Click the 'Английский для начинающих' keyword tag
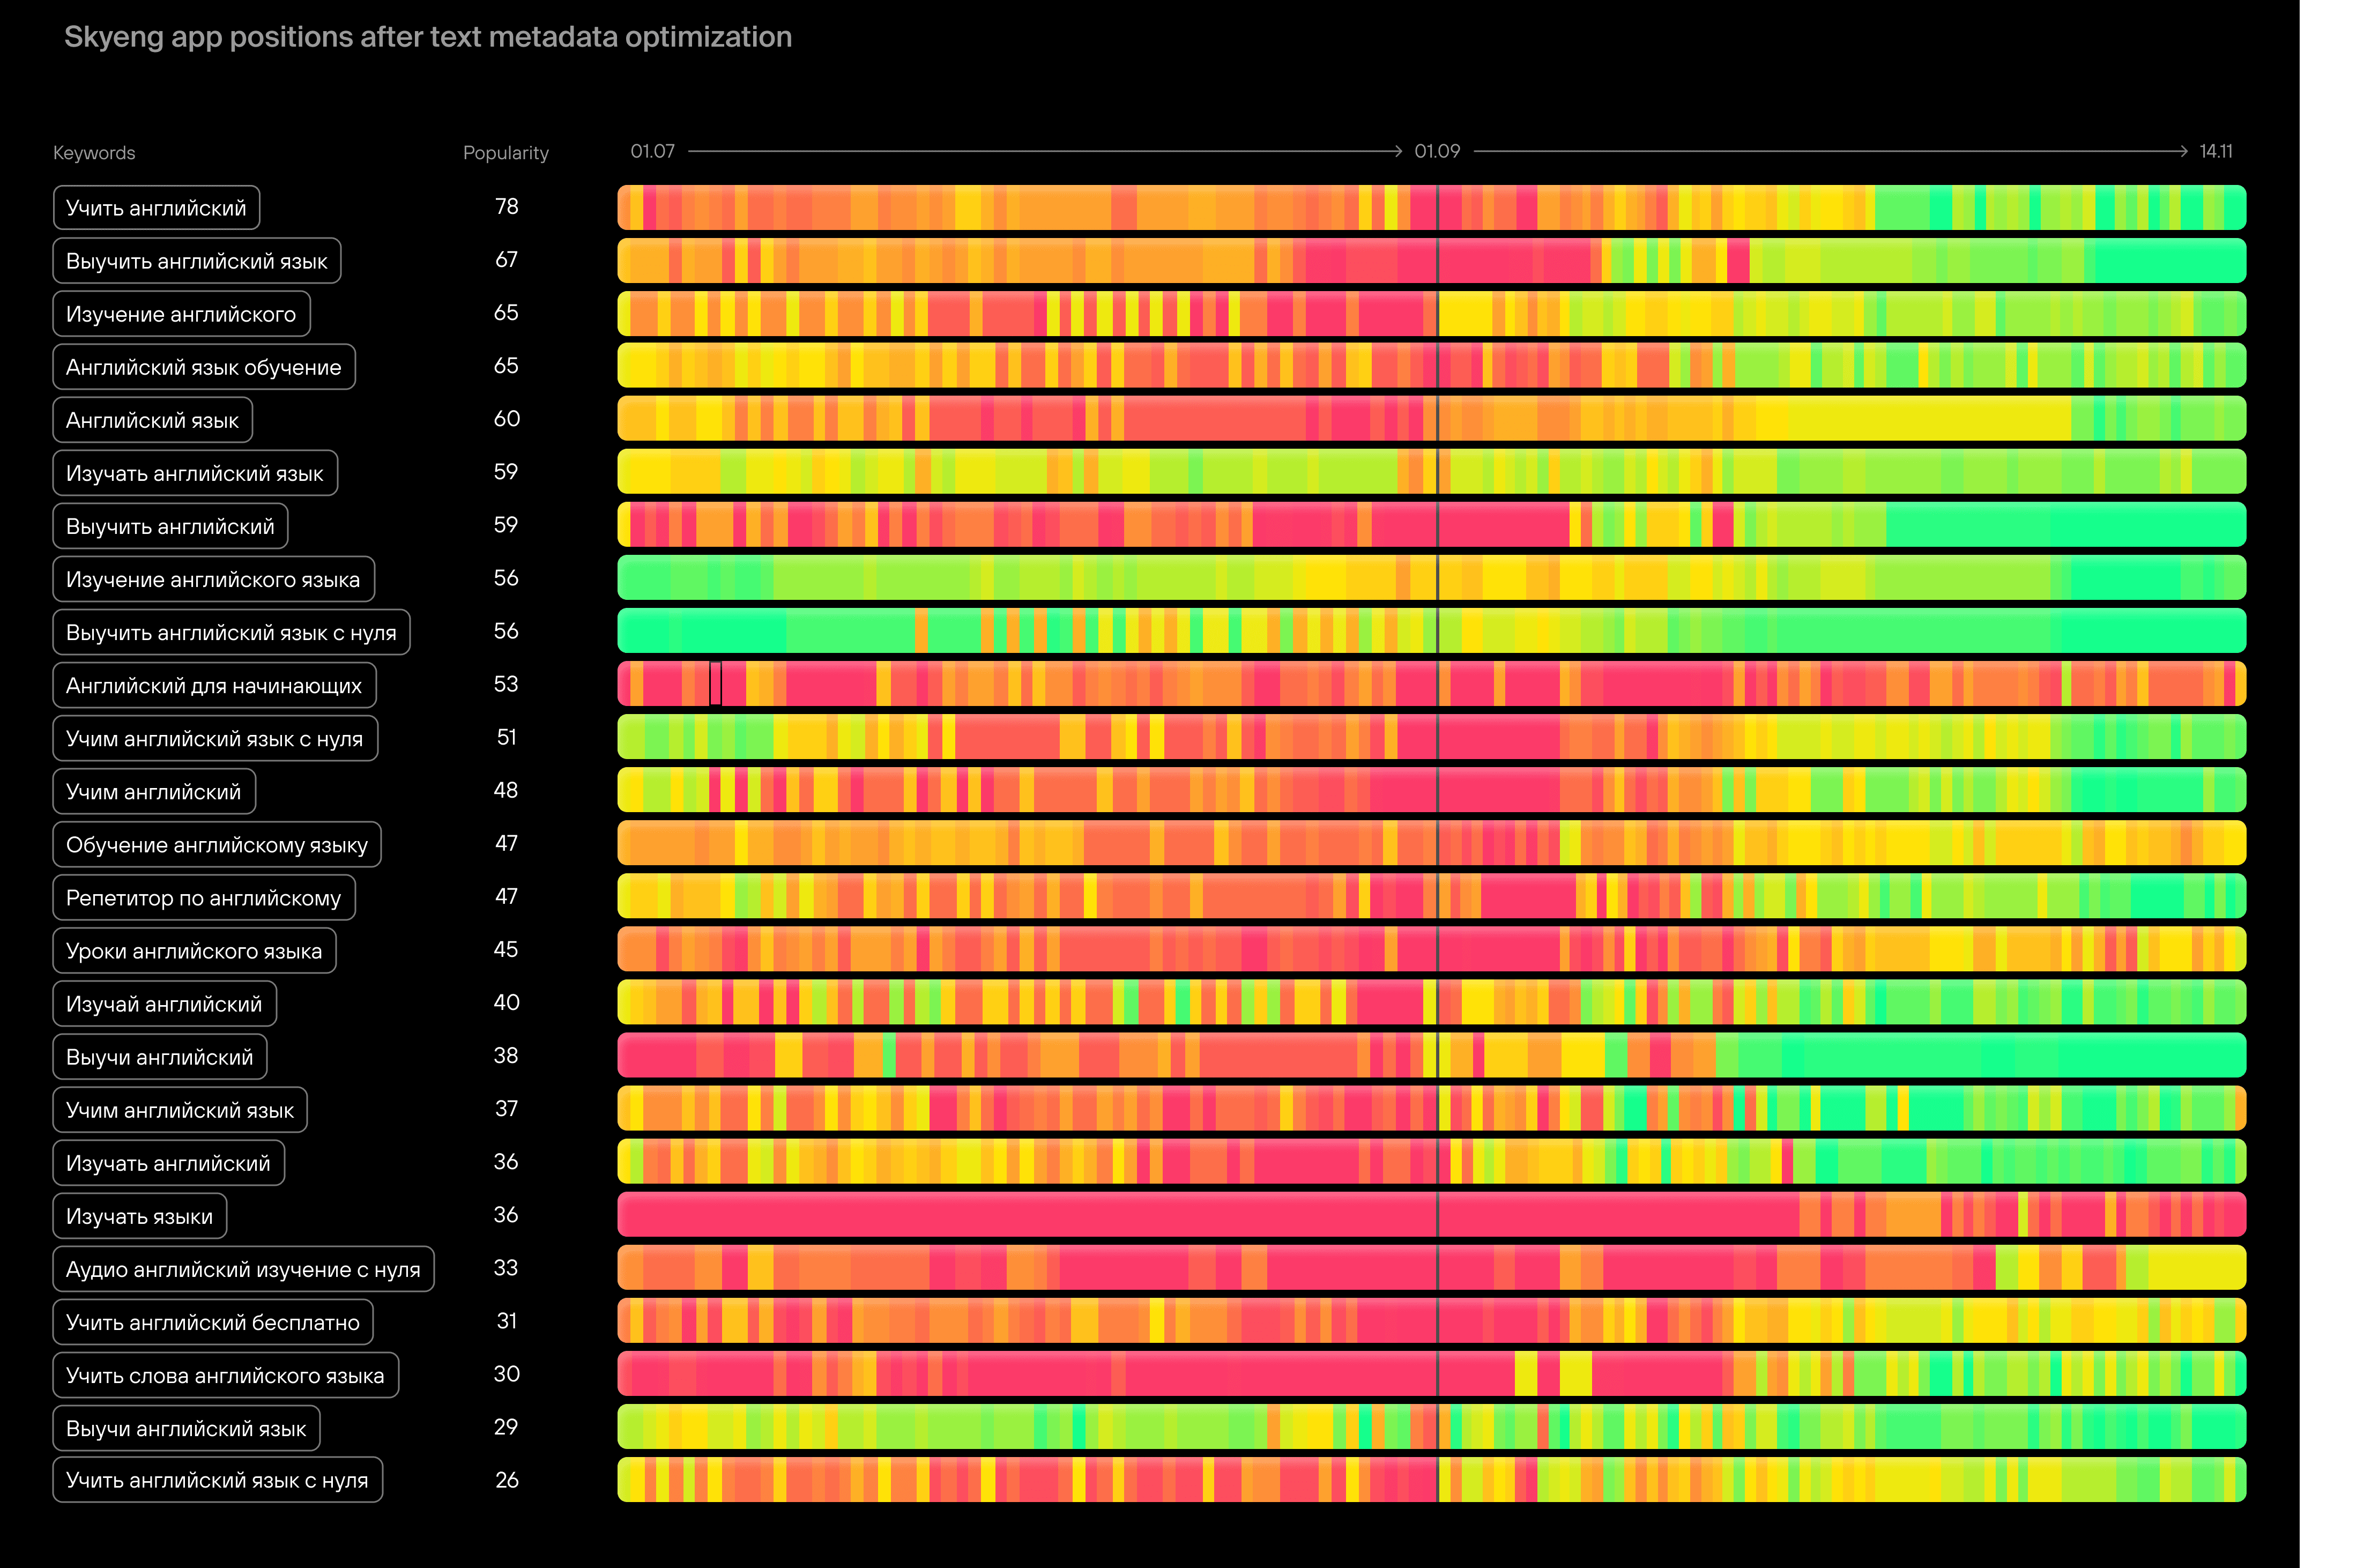Viewport: 2364px width, 1568px height. [214, 685]
